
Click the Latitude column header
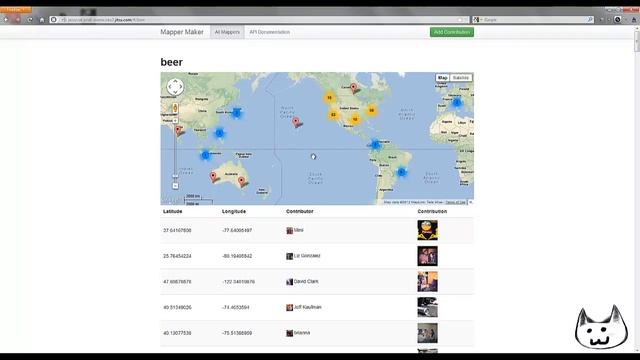[173, 211]
